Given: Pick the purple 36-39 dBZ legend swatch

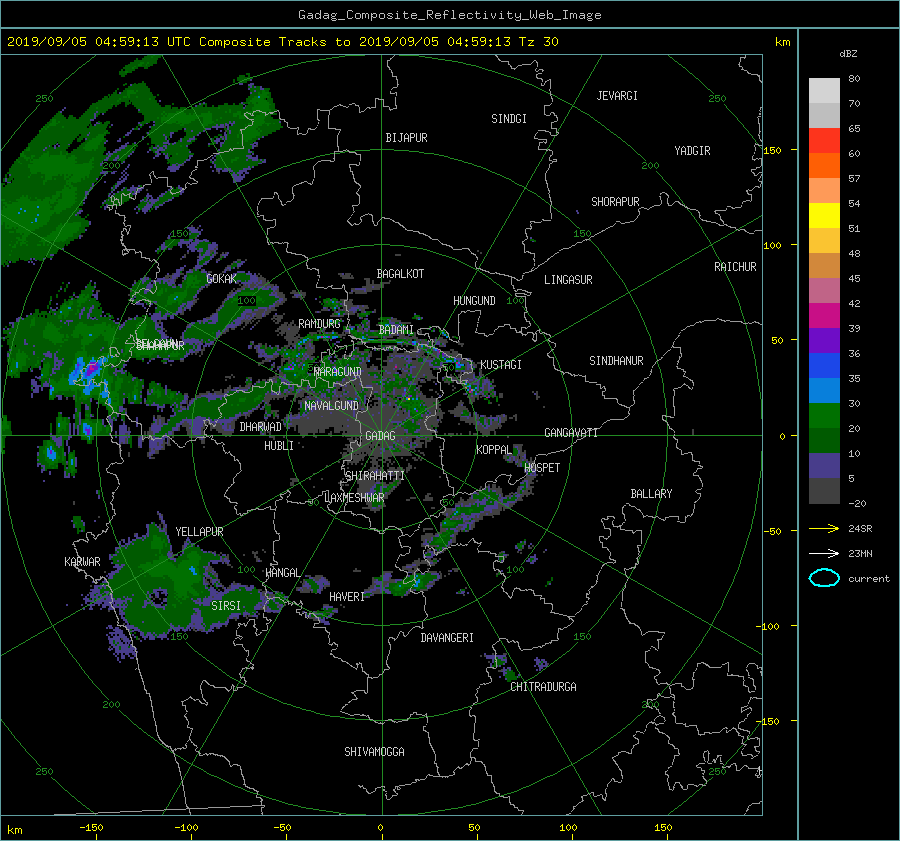Looking at the screenshot, I should 824,341.
